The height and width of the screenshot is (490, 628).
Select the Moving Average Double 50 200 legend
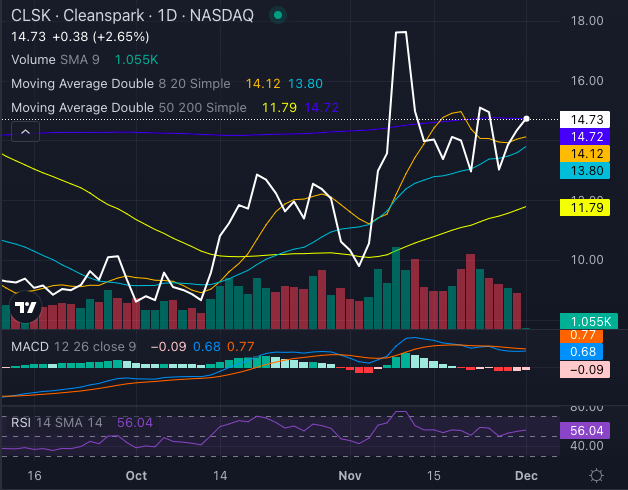click(x=128, y=106)
